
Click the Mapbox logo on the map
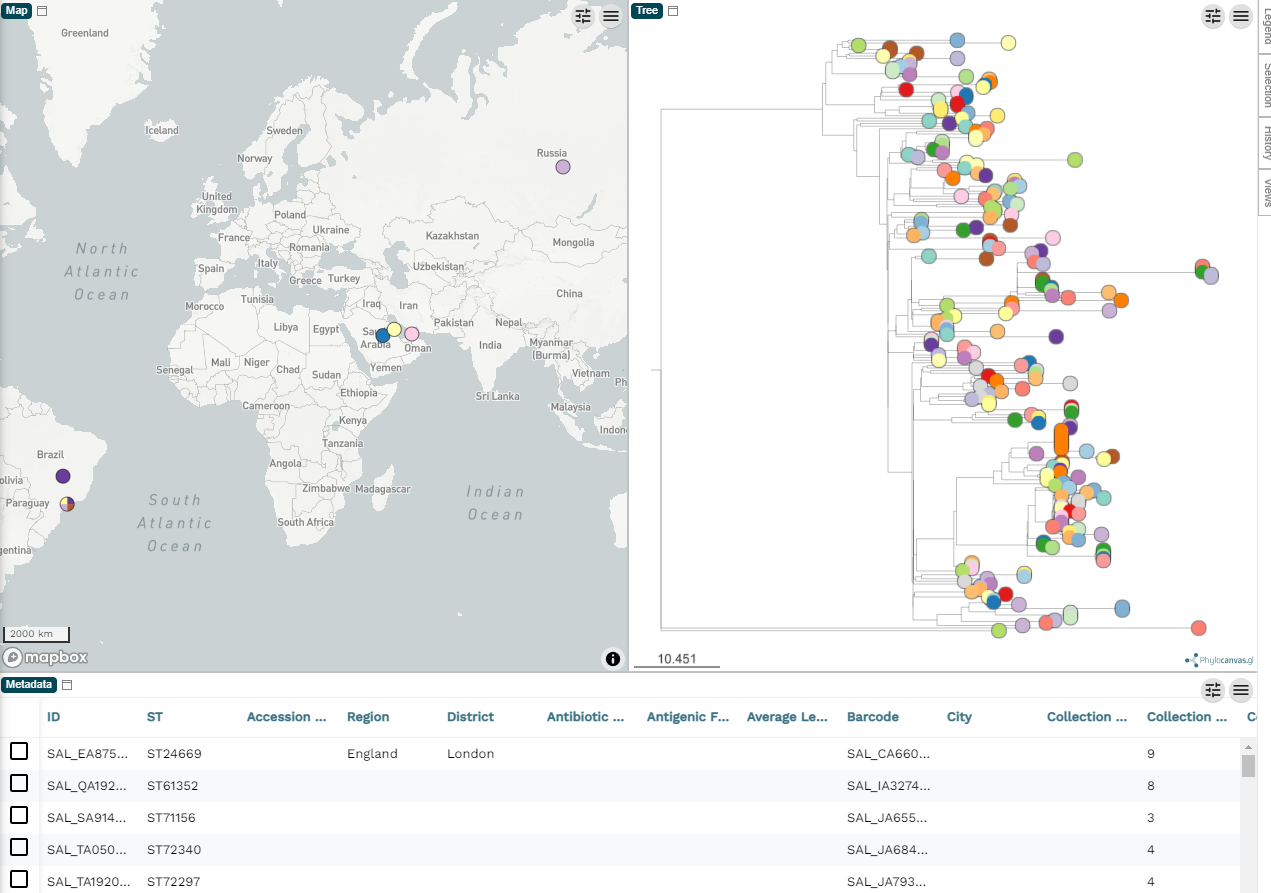click(45, 657)
